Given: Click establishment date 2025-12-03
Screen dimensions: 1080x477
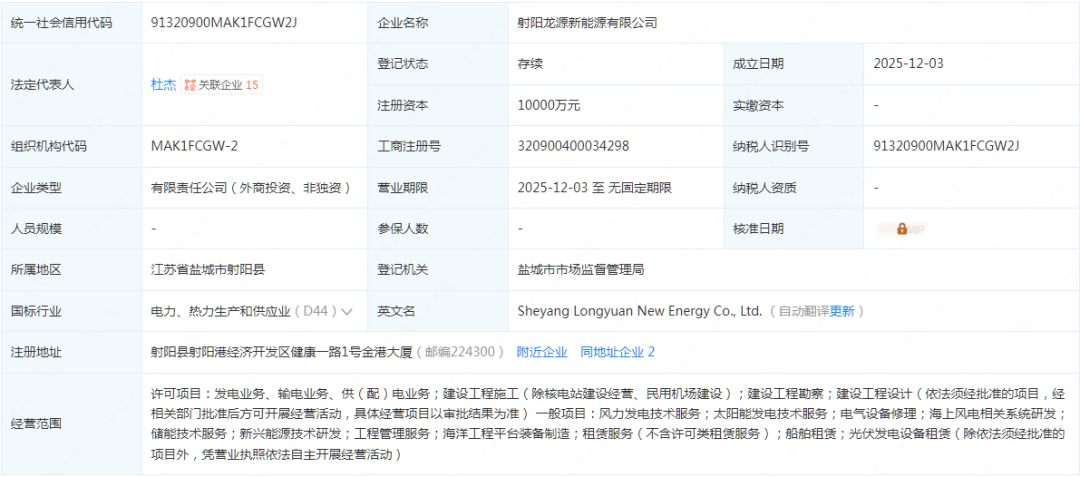Looking at the screenshot, I should point(908,64).
